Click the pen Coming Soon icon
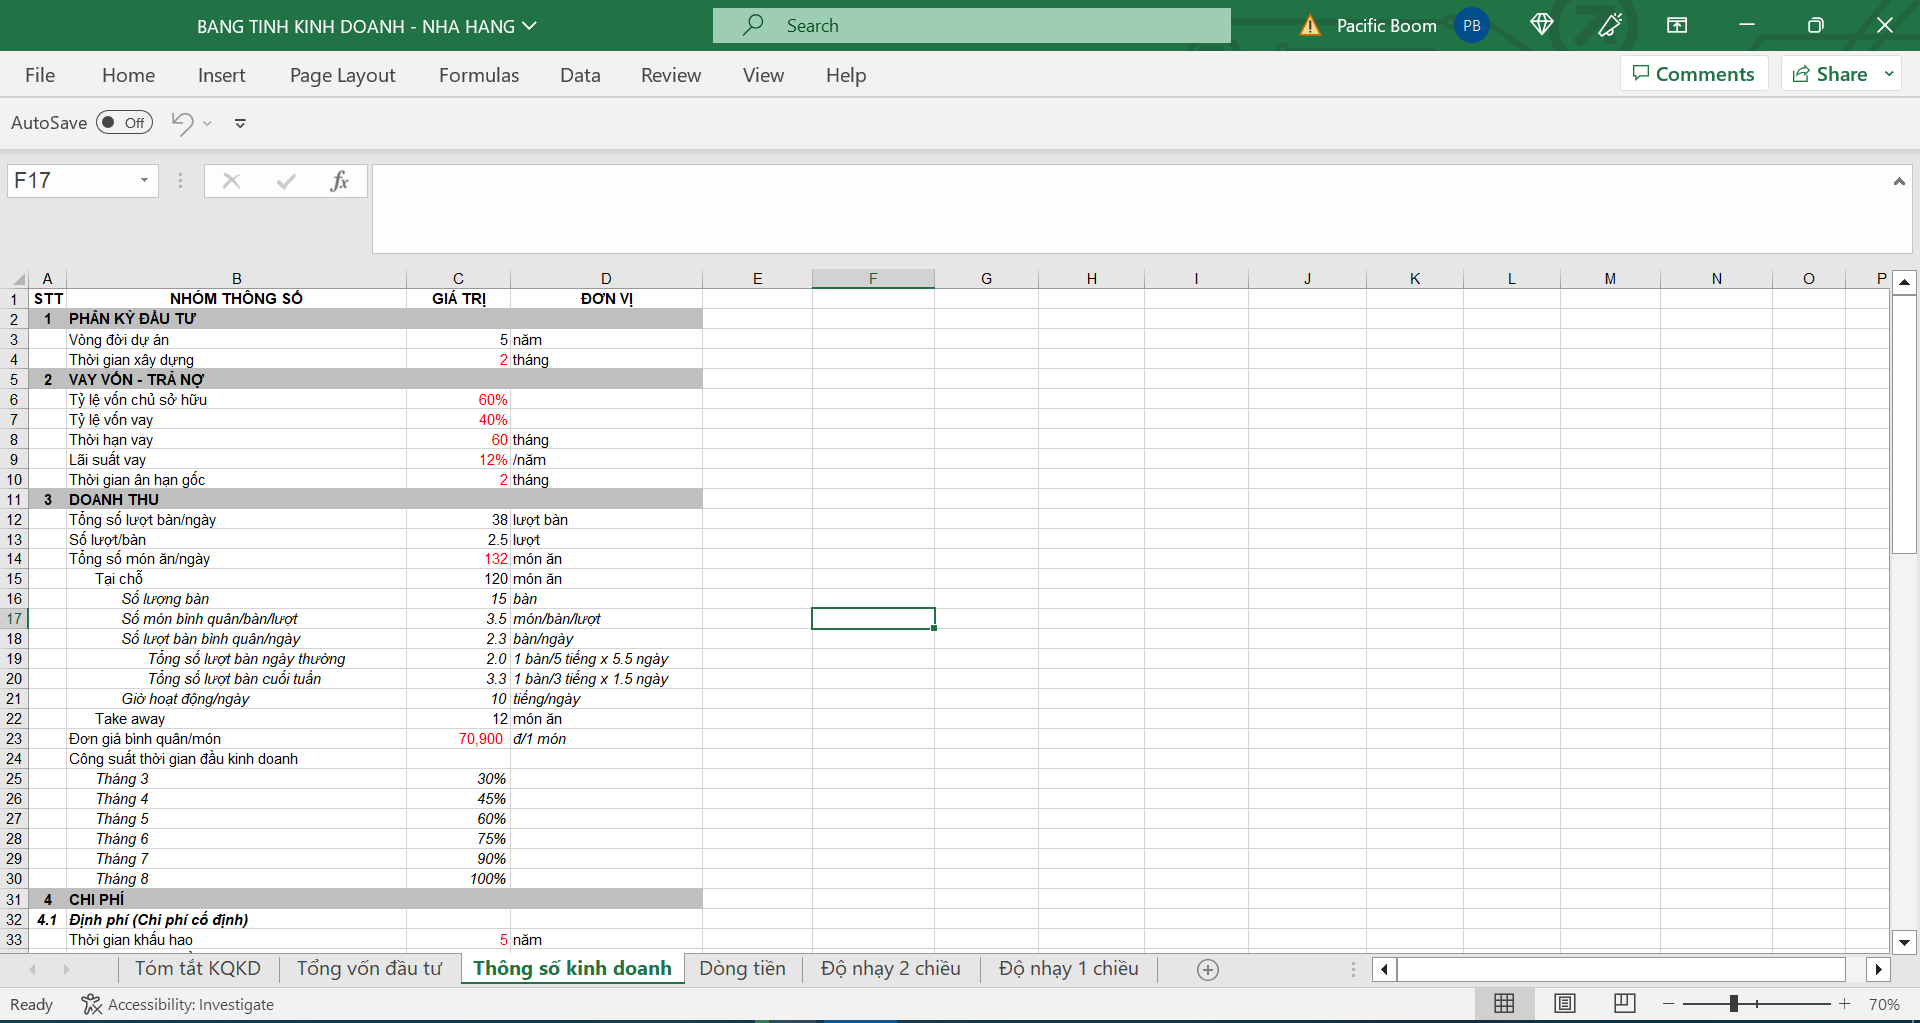 coord(1609,25)
